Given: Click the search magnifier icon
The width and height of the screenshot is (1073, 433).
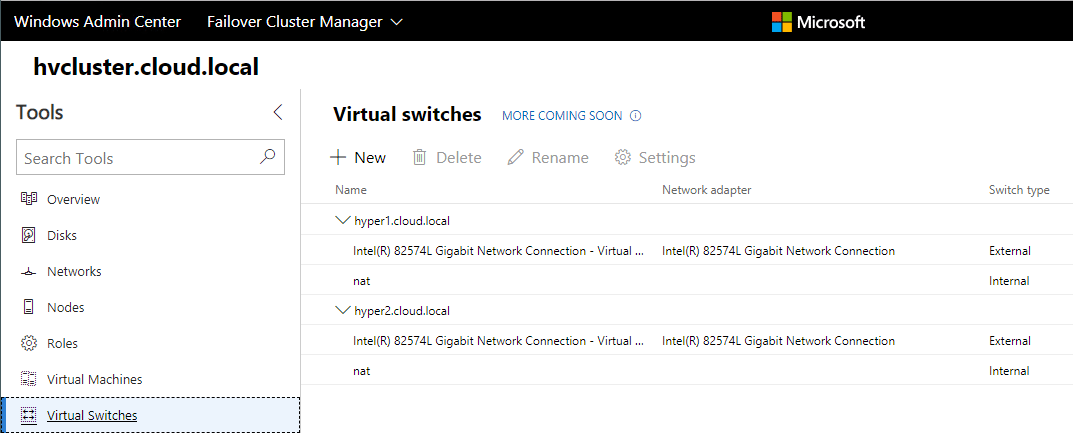Looking at the screenshot, I should click(x=267, y=157).
